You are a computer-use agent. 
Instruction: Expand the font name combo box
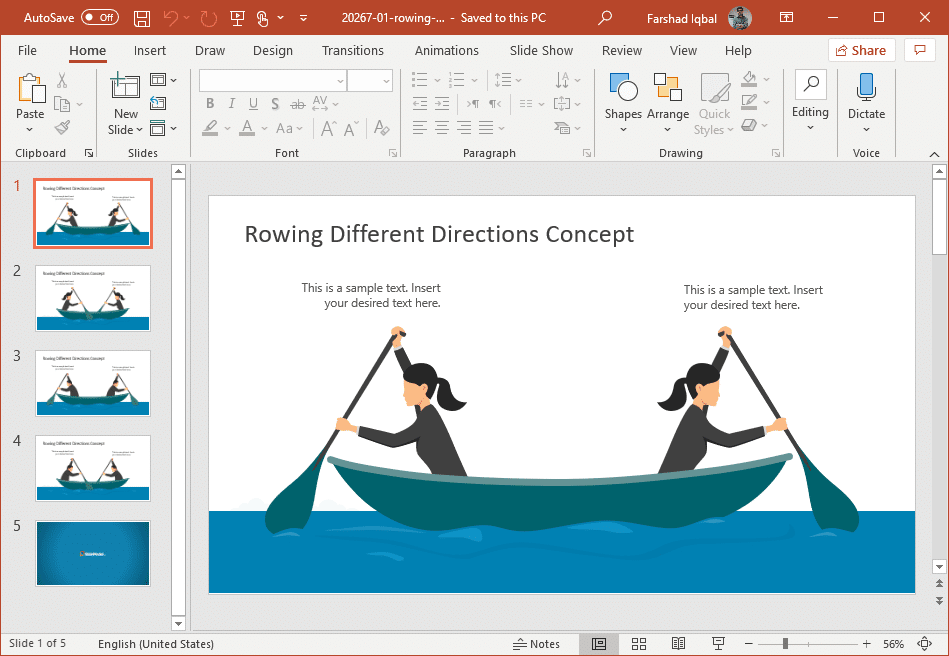(x=338, y=81)
